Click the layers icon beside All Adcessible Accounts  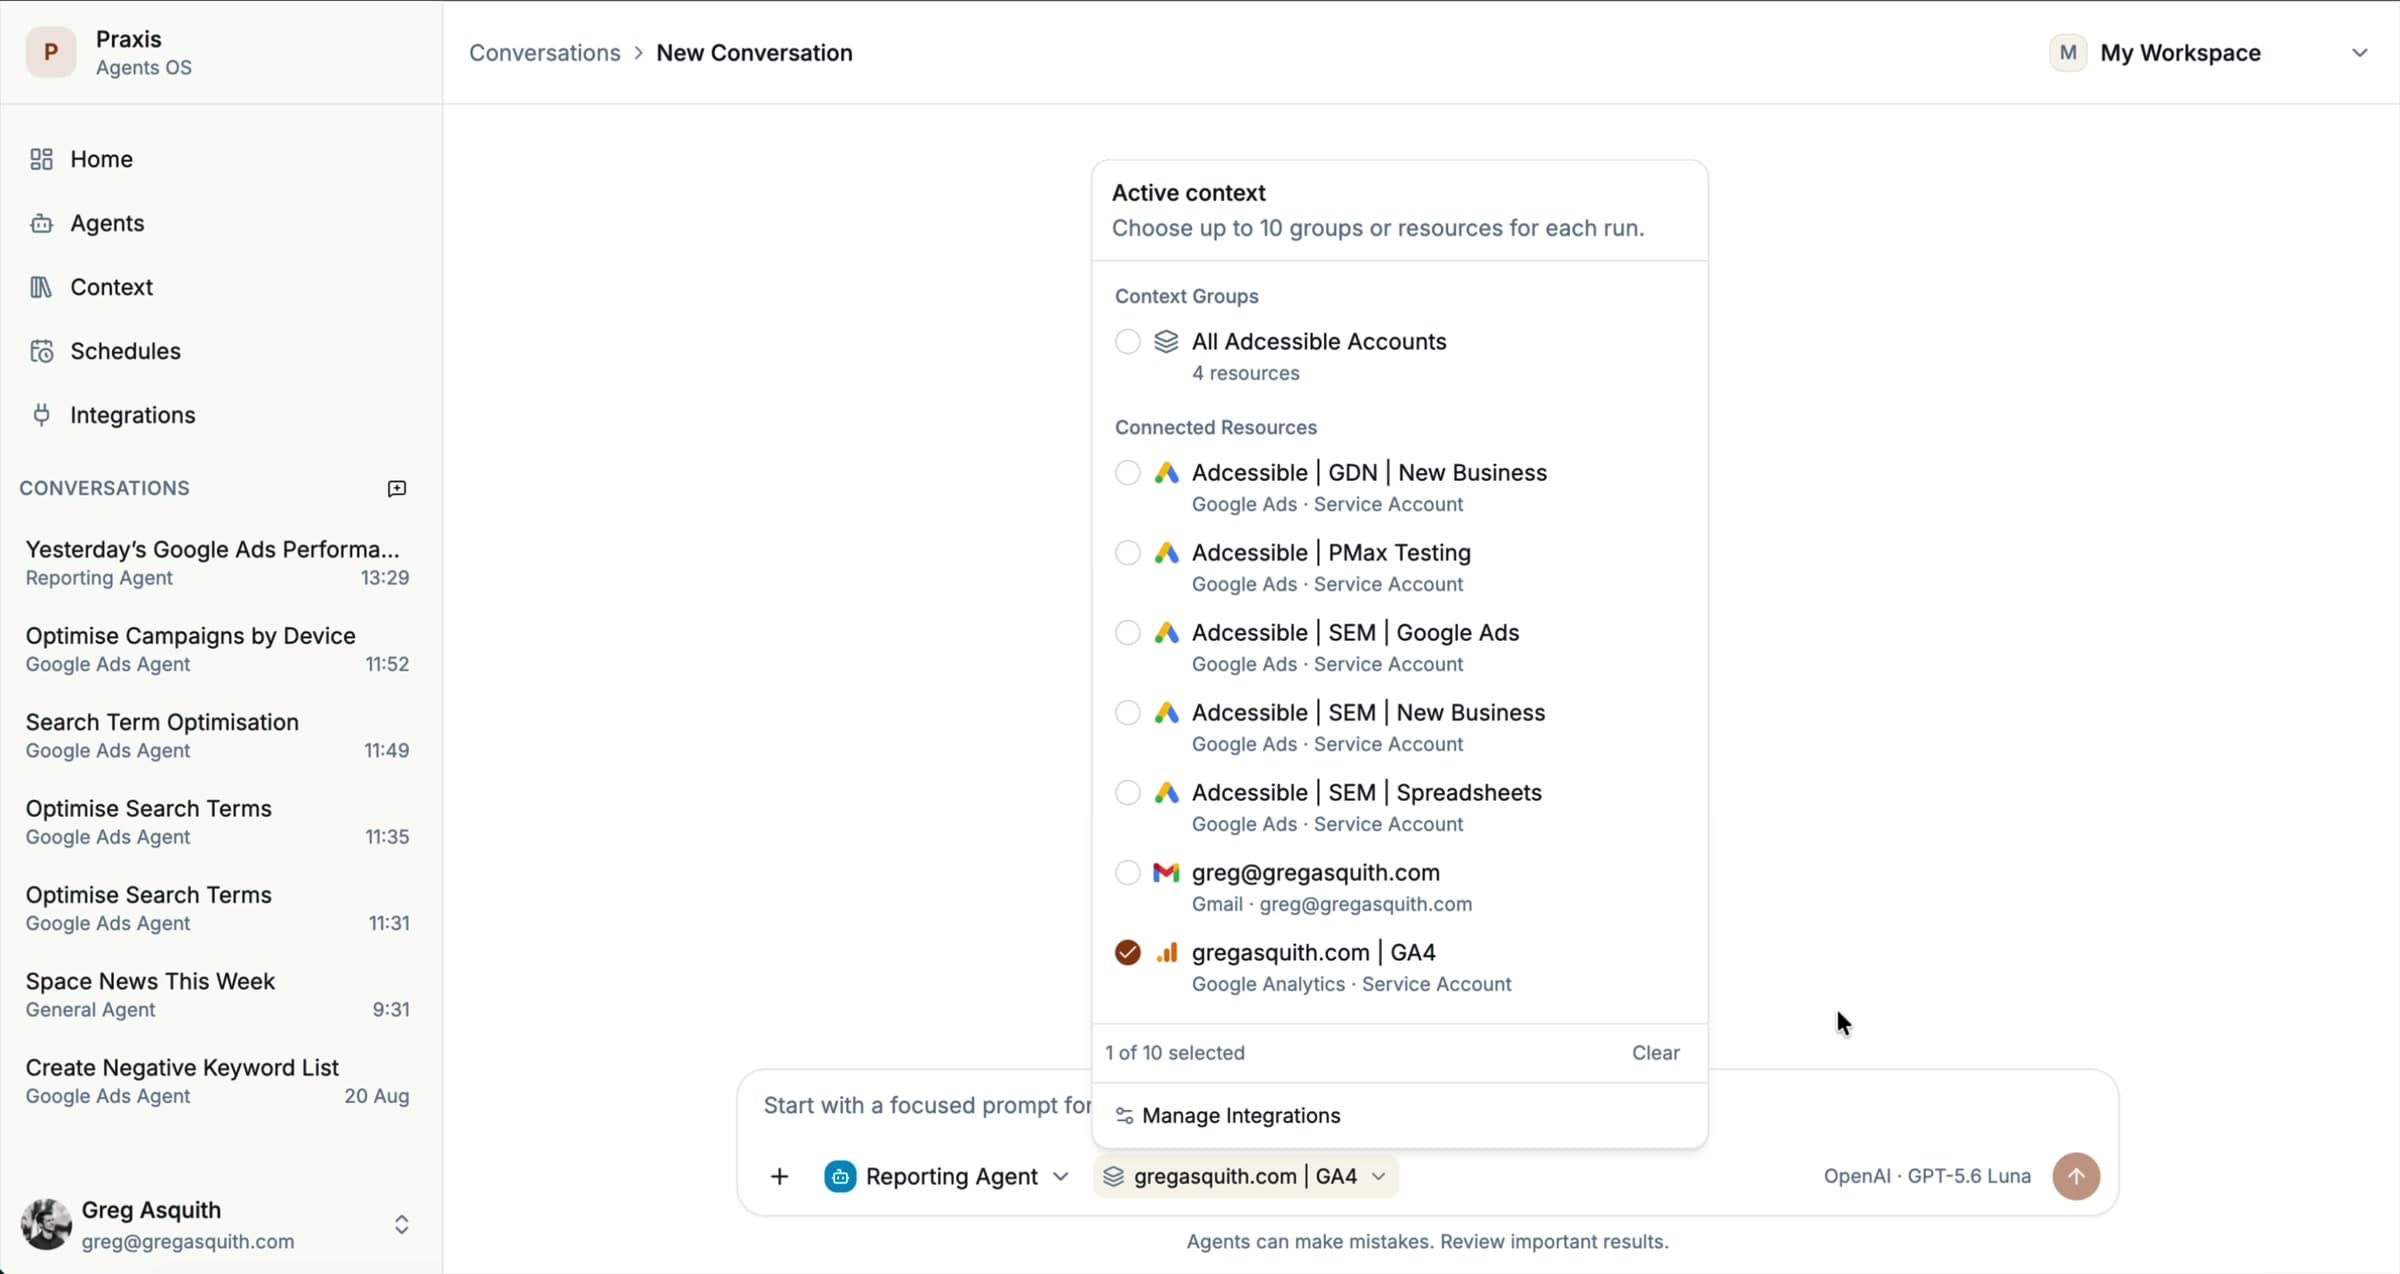pos(1166,341)
